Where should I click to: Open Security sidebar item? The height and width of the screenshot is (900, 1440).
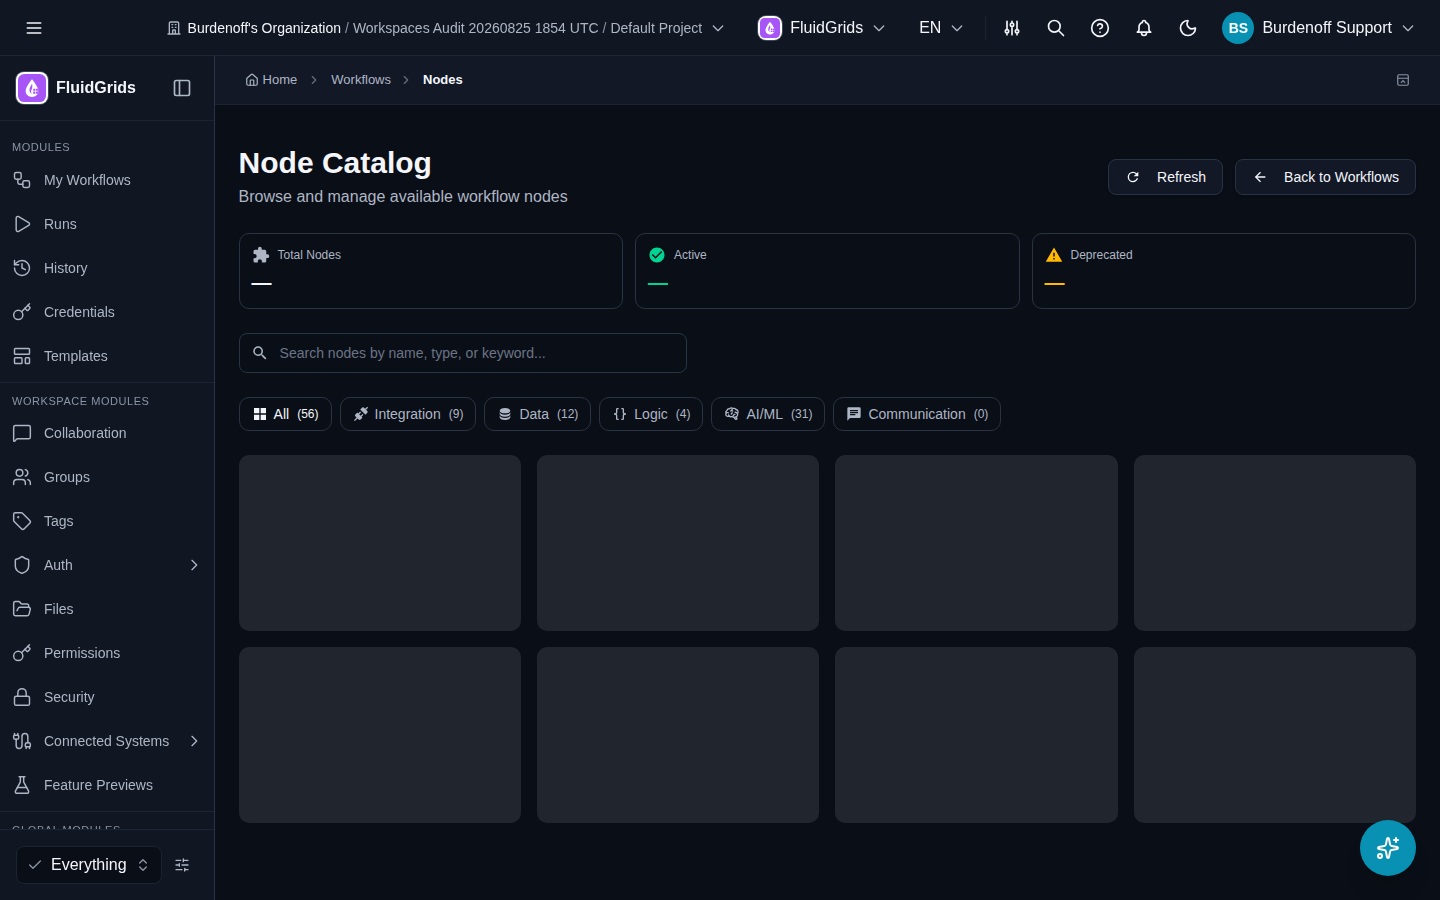[107, 697]
